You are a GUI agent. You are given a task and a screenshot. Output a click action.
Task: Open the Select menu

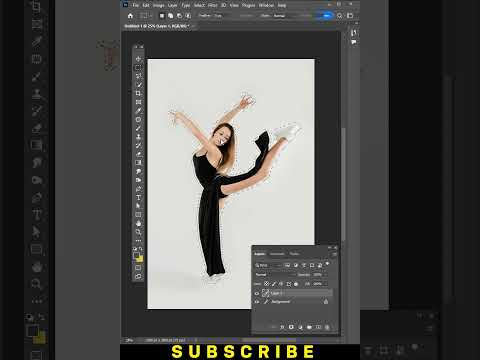[199, 5]
